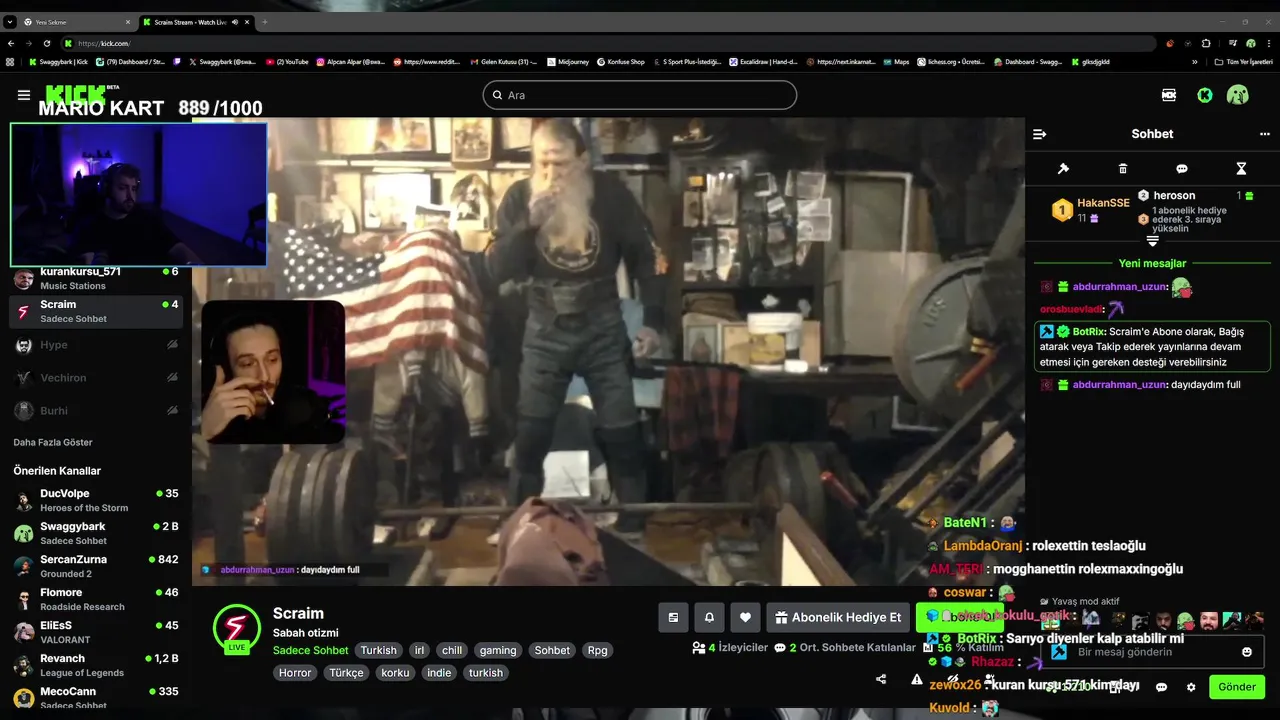Open the user avatar in top bar

click(1238, 95)
